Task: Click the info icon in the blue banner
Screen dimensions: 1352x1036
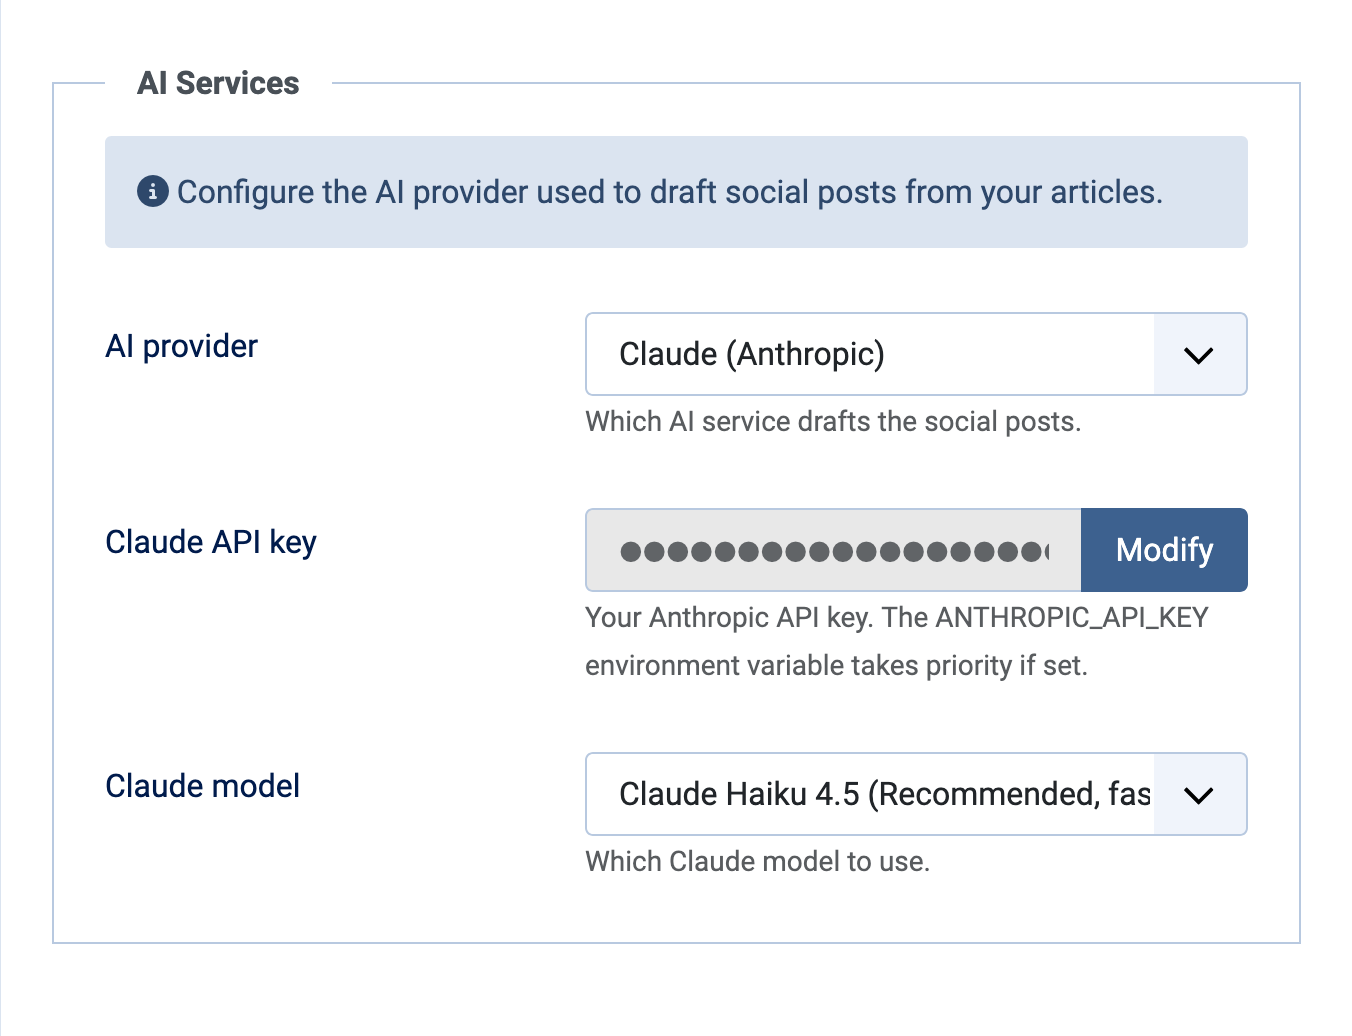Action: pyautogui.click(x=152, y=191)
